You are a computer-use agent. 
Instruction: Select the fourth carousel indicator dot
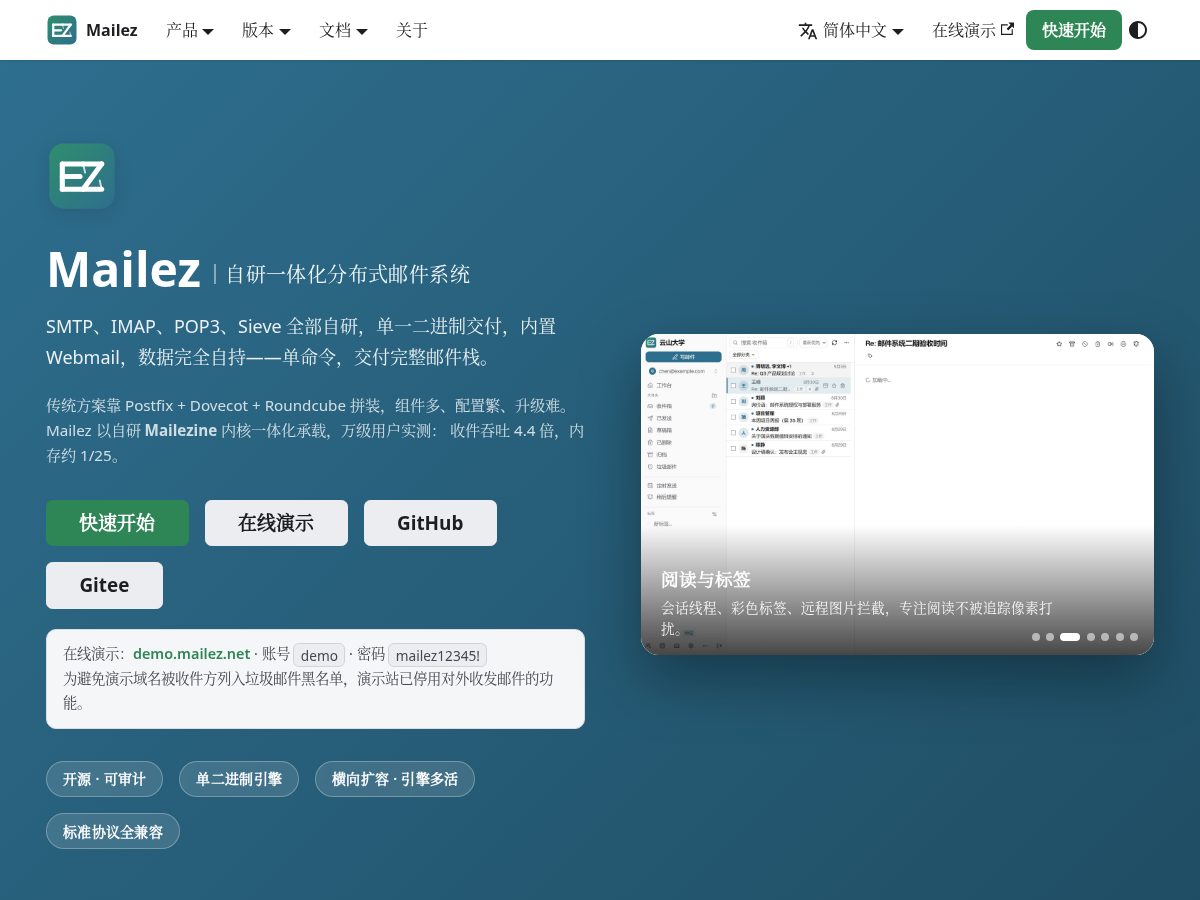(x=1091, y=637)
